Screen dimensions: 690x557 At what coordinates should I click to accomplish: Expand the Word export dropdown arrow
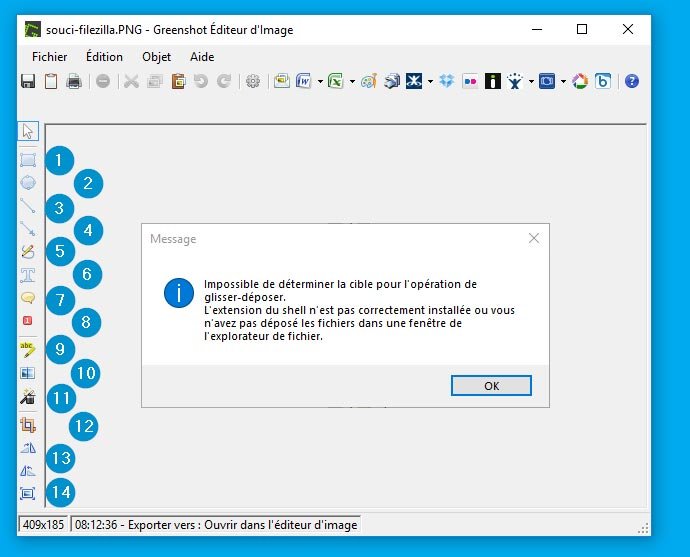coord(320,81)
